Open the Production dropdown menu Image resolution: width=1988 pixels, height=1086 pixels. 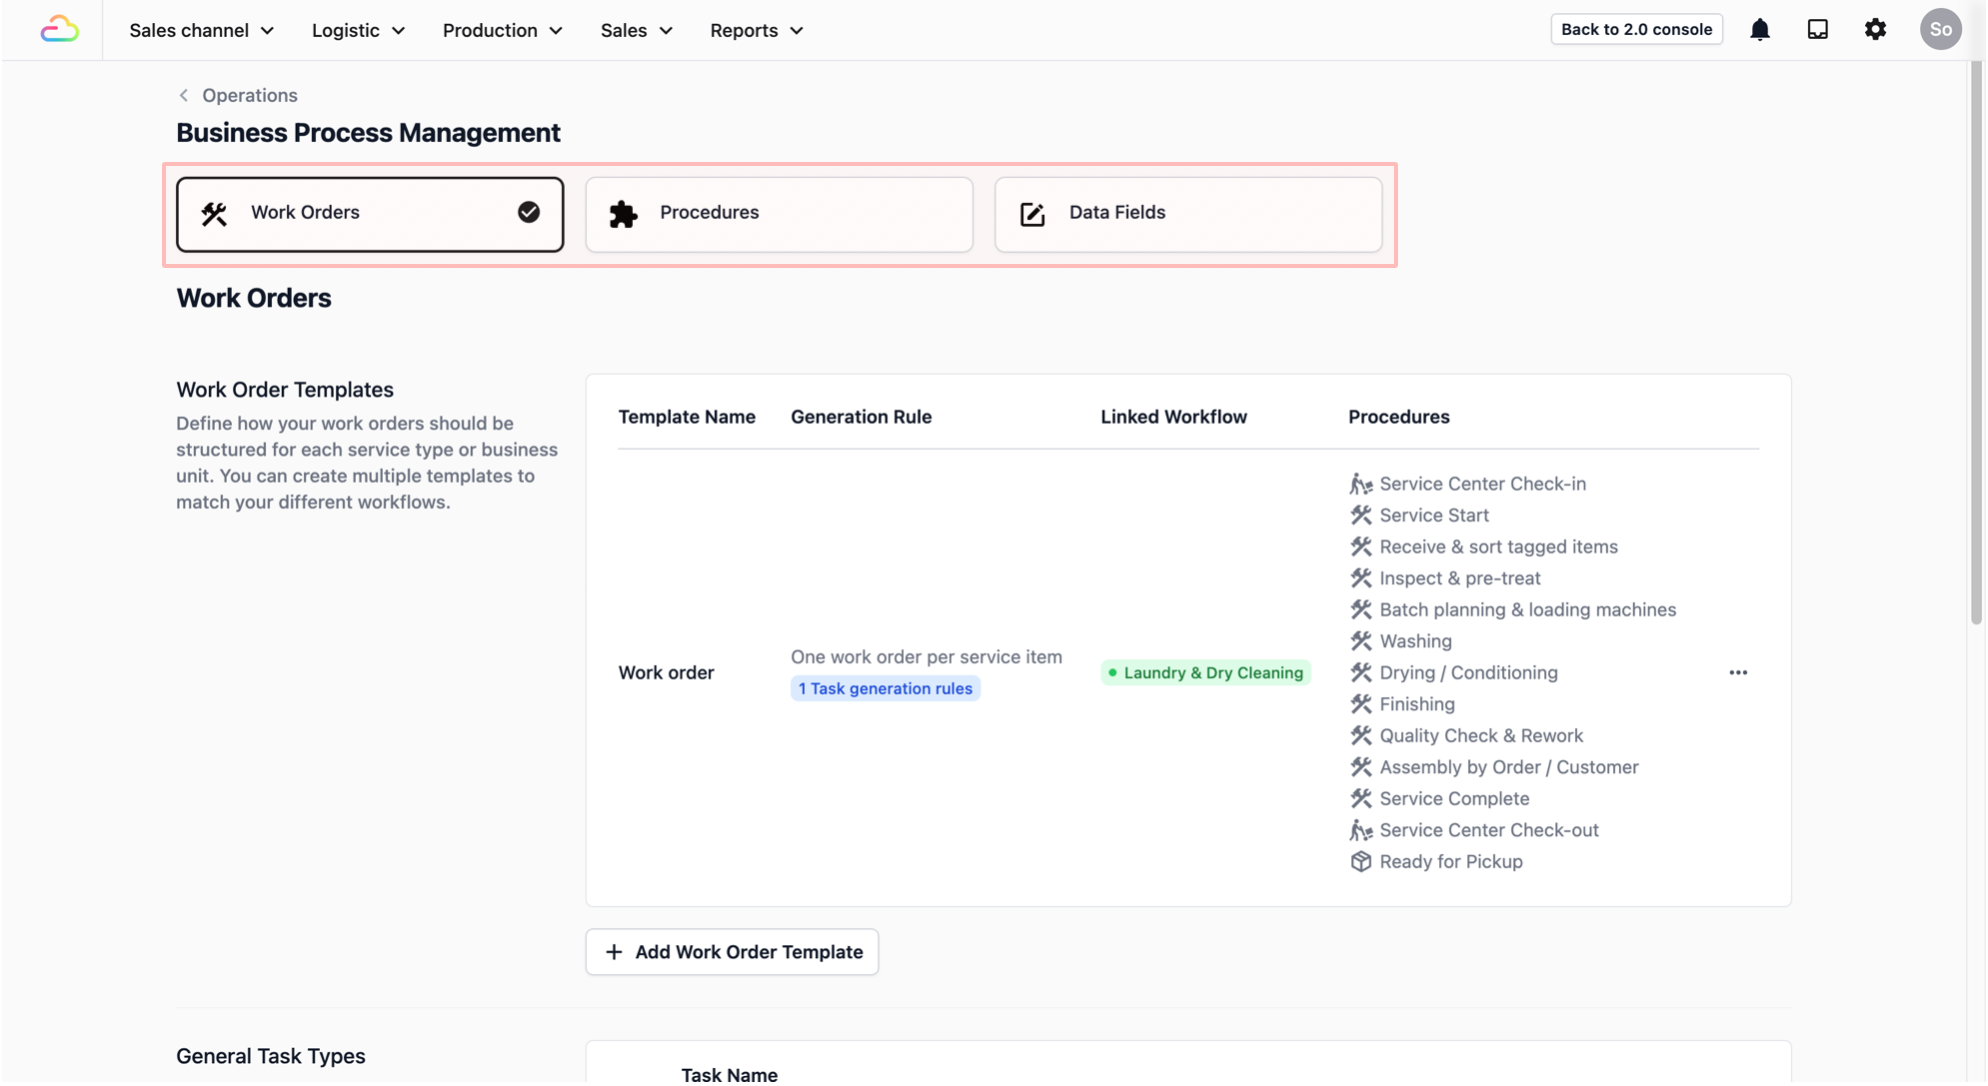502,30
